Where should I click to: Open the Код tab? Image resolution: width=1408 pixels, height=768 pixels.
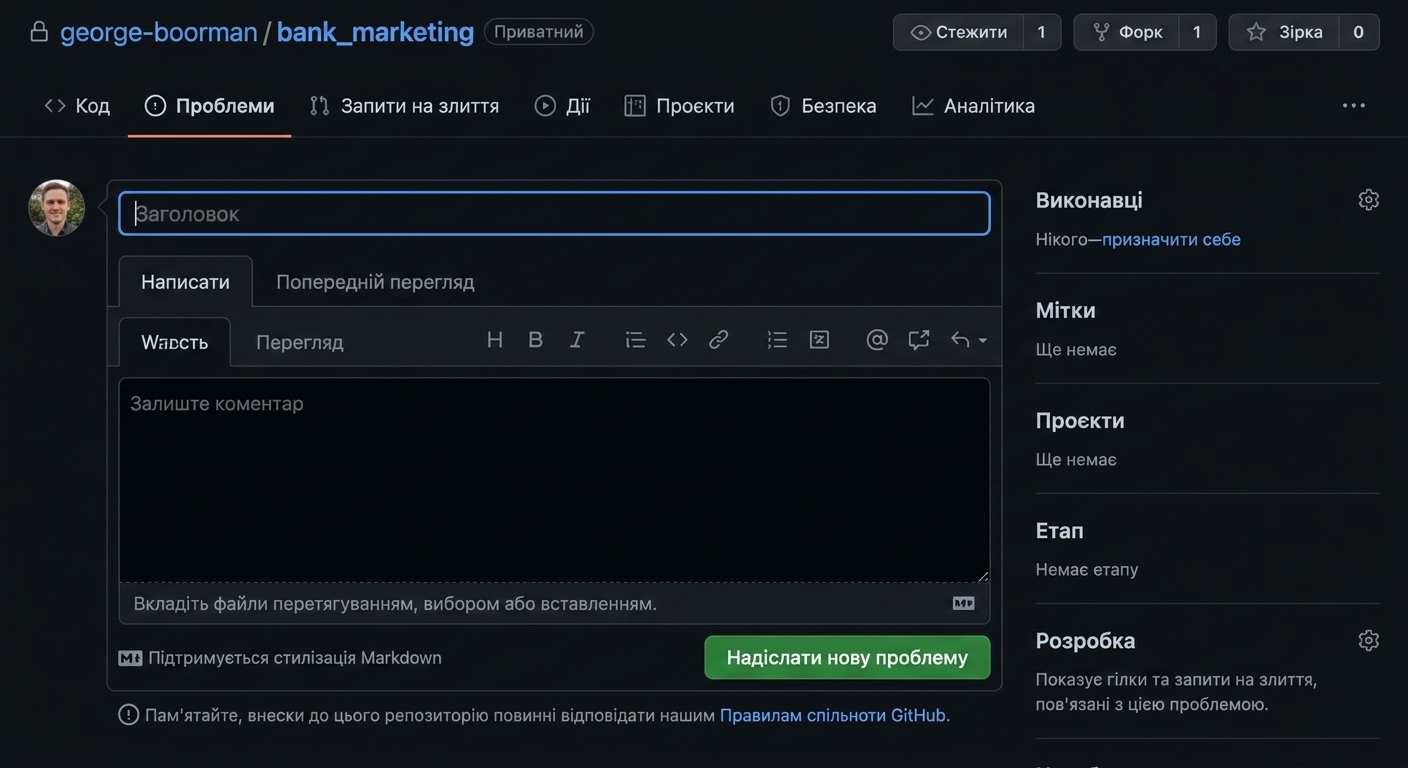[x=77, y=105]
